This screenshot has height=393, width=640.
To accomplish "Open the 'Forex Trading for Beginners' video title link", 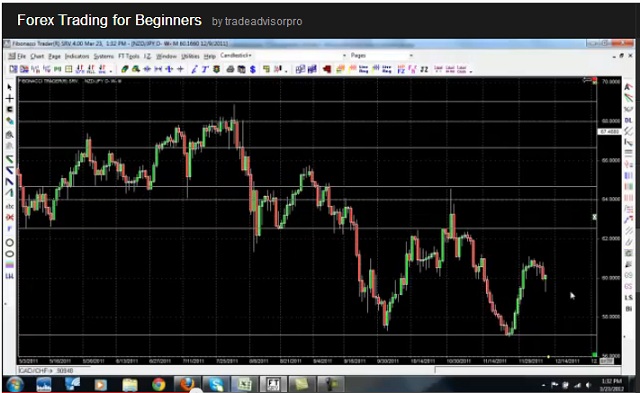I will tap(109, 20).
